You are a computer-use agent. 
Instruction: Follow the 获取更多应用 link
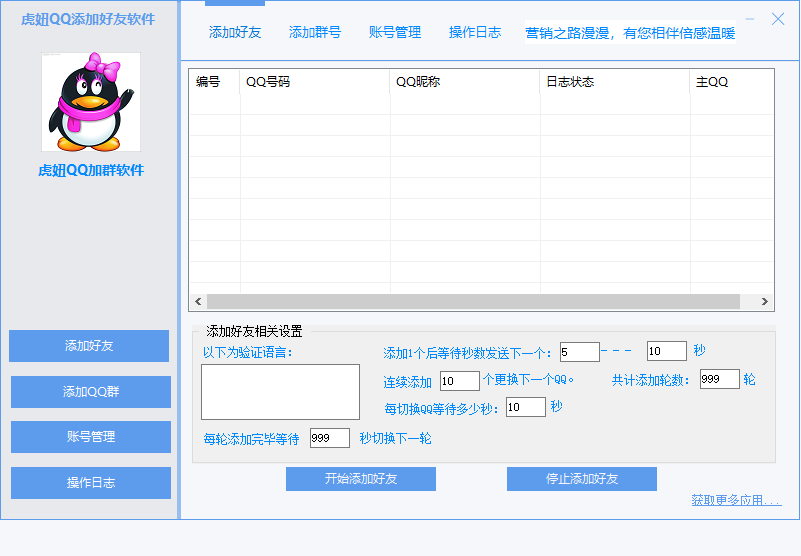736,500
